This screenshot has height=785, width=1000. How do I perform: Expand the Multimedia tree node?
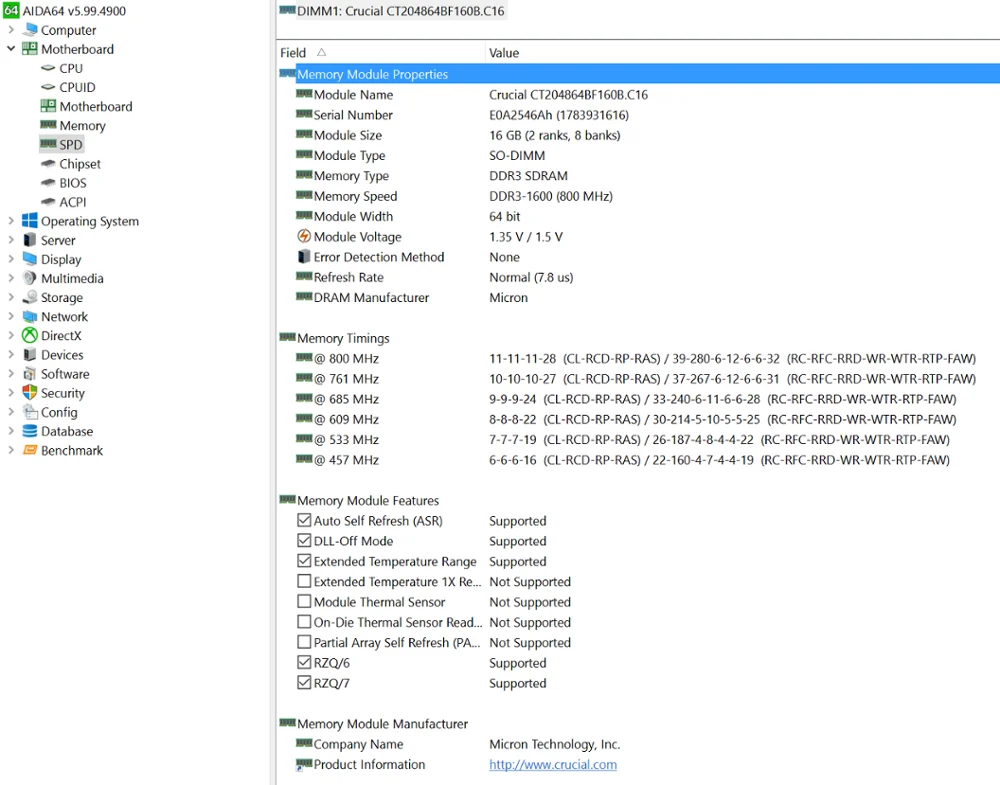11,278
